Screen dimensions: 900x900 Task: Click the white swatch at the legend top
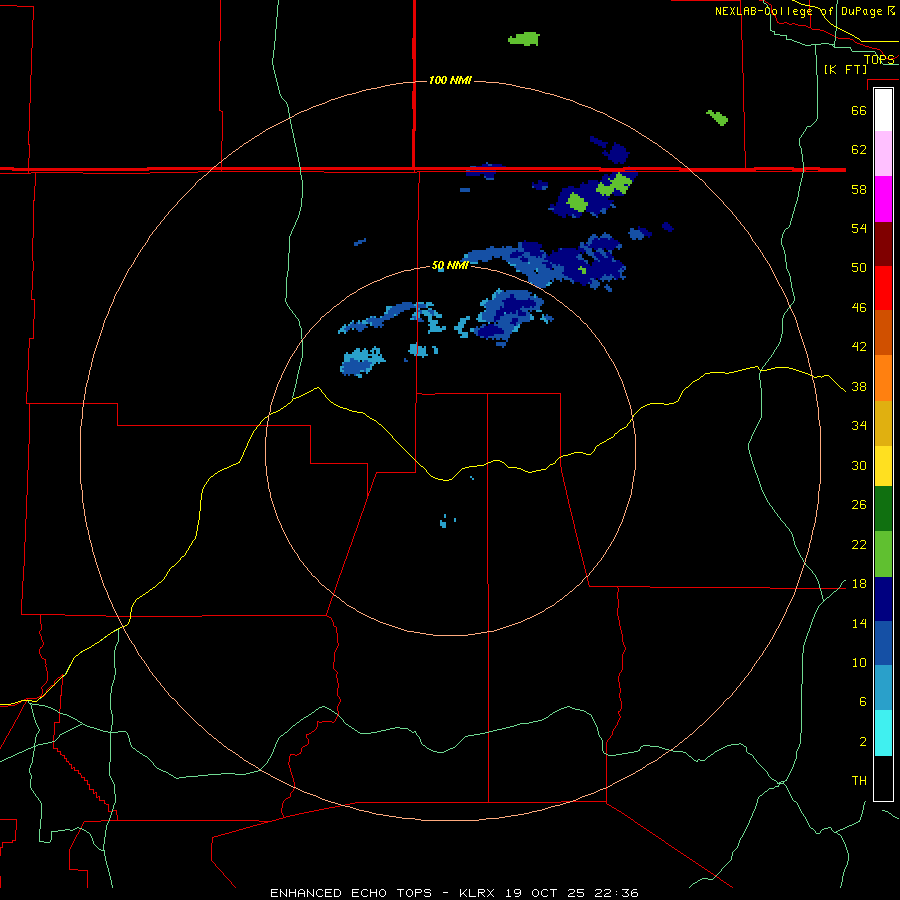tap(883, 110)
